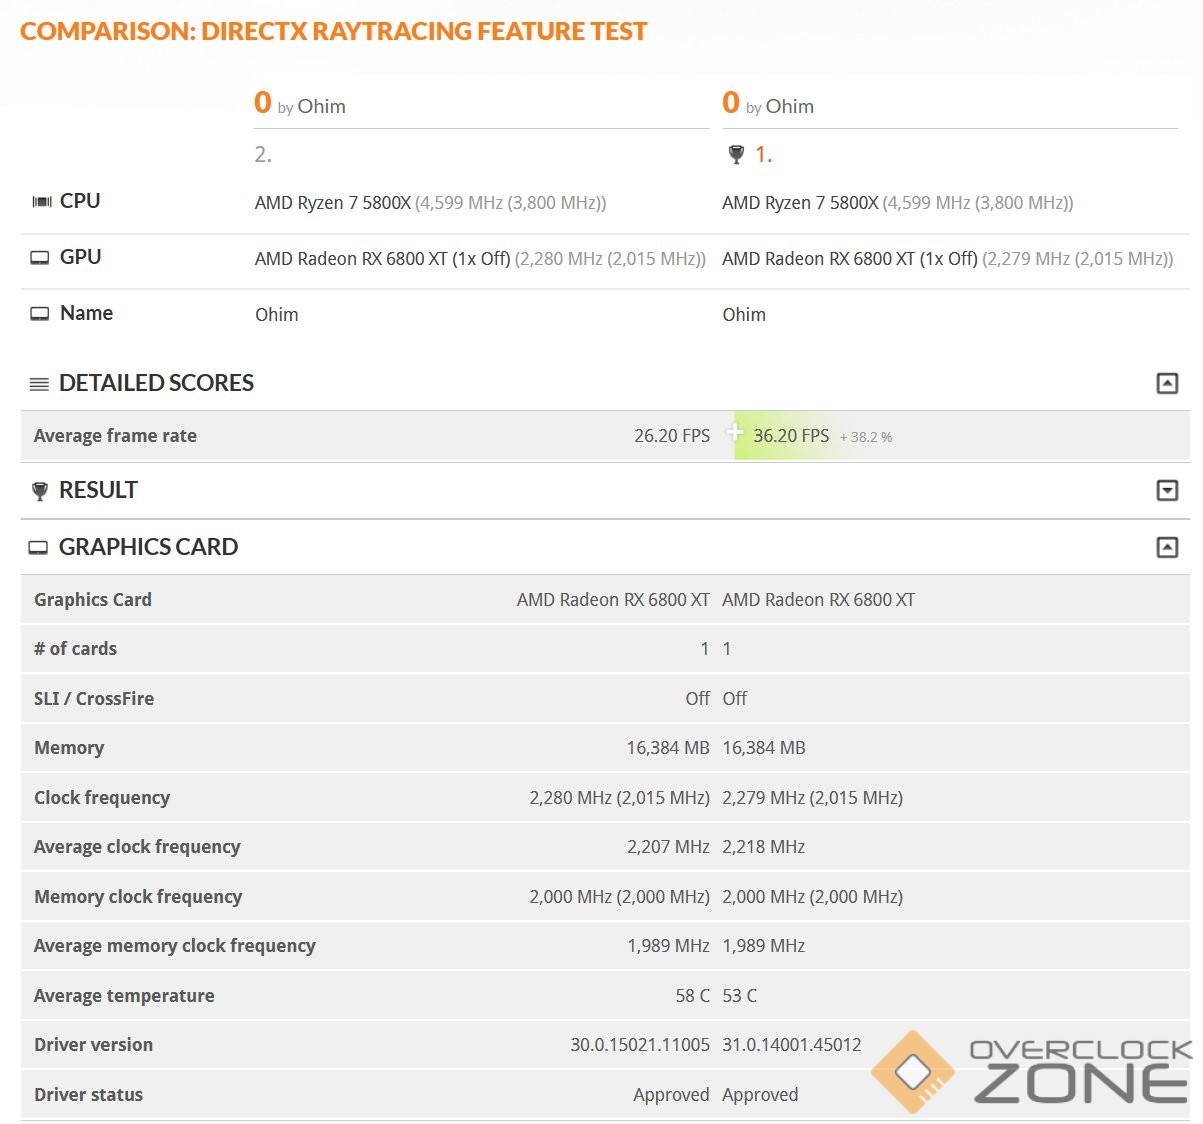Collapse the Graphics Card section toggle
Screen dimensions: 1203x1124
[x=1167, y=547]
